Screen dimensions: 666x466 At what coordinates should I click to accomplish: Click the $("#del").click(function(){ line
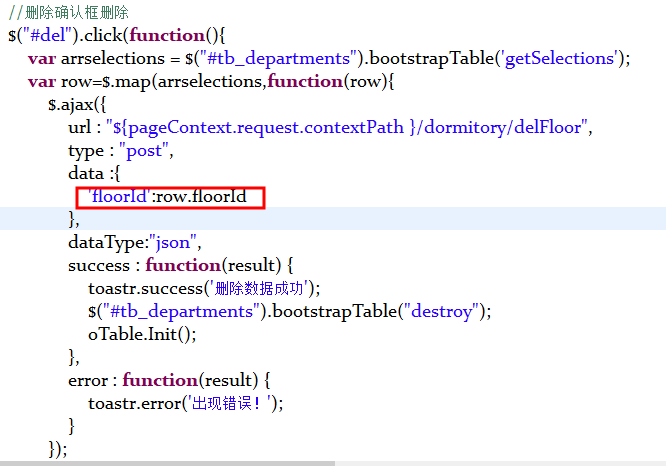click(117, 35)
